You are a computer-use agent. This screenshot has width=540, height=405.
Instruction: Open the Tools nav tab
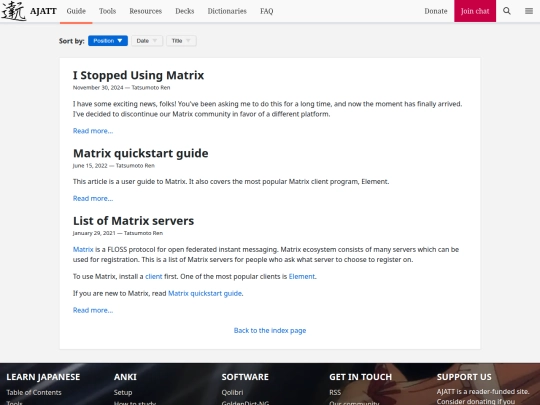(107, 11)
